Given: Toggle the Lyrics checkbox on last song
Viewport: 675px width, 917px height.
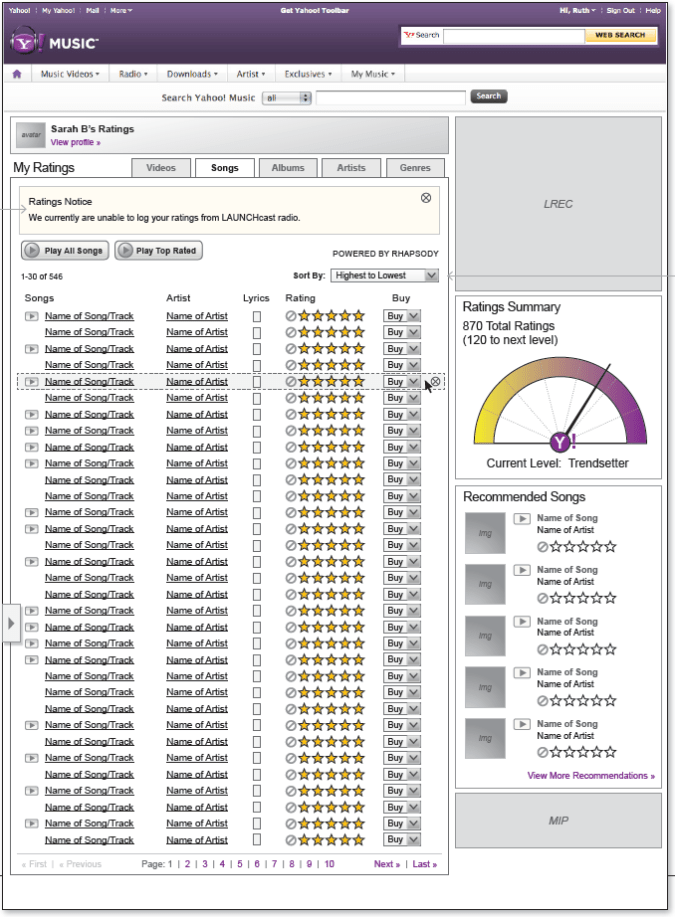Looking at the screenshot, I should [257, 840].
